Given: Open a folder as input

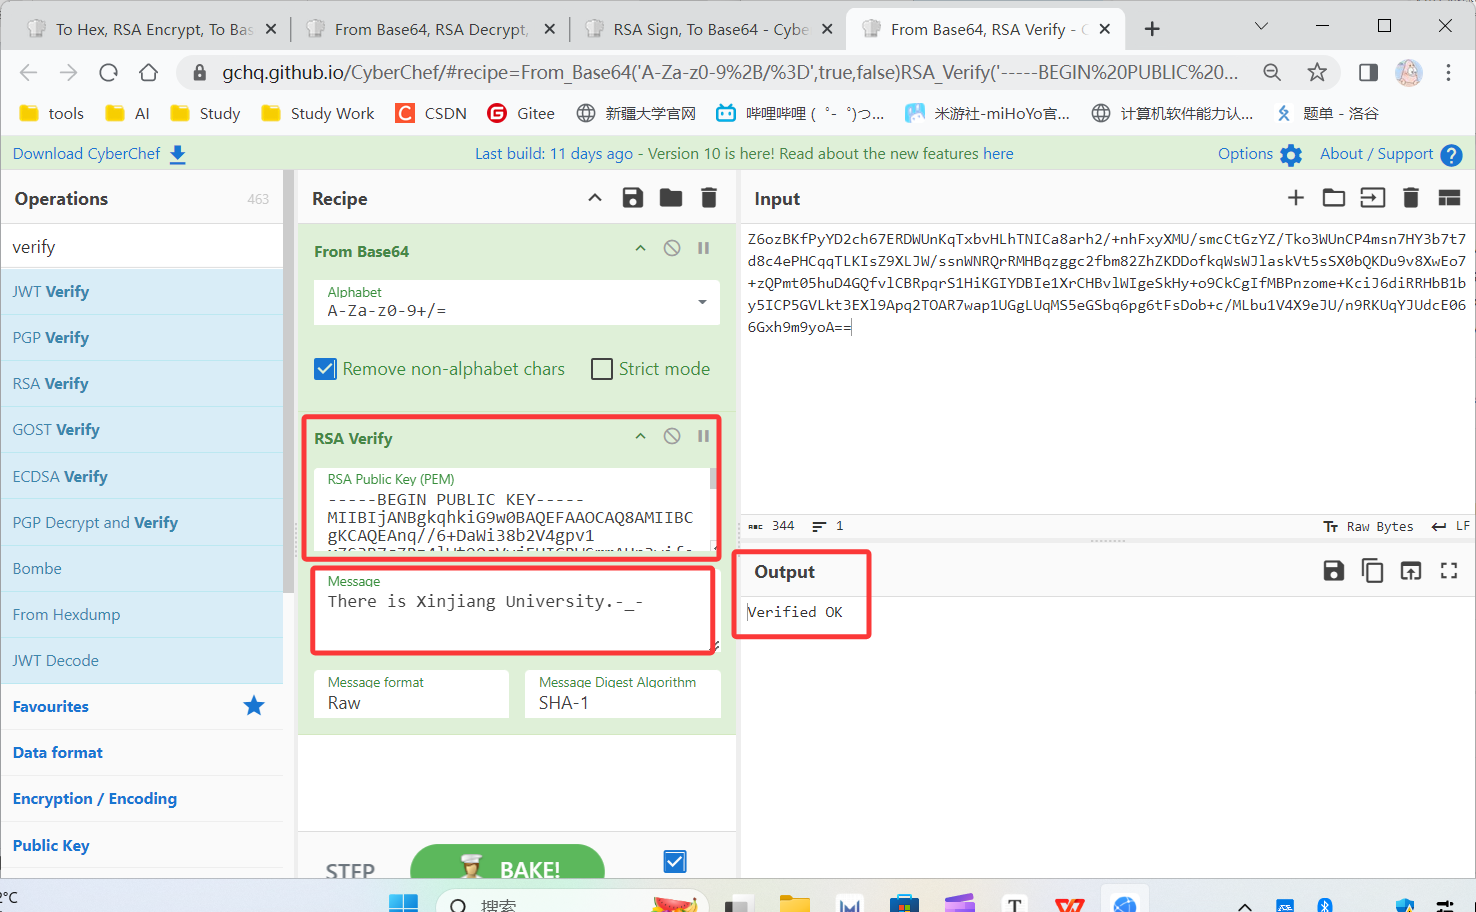Looking at the screenshot, I should [1334, 198].
